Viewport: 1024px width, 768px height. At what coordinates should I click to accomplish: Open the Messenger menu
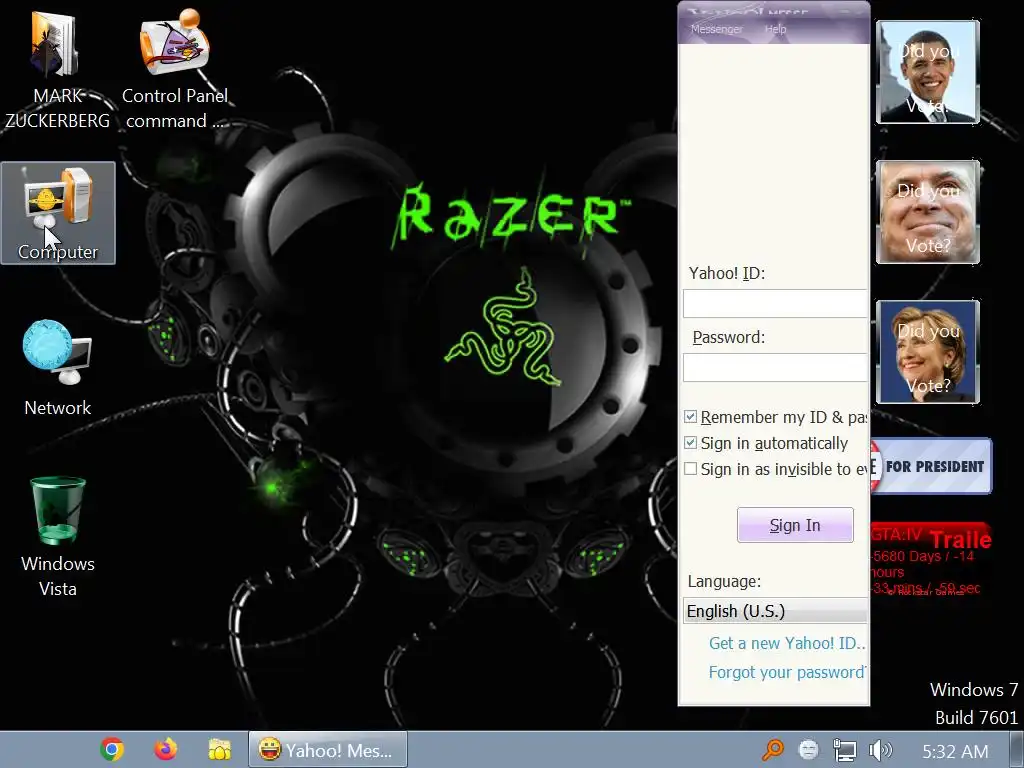click(x=716, y=29)
